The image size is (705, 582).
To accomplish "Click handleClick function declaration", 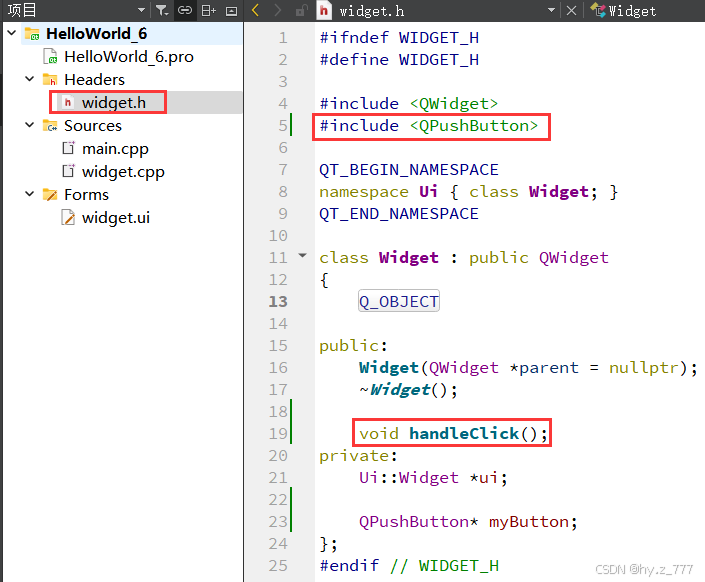I will [x=453, y=434].
